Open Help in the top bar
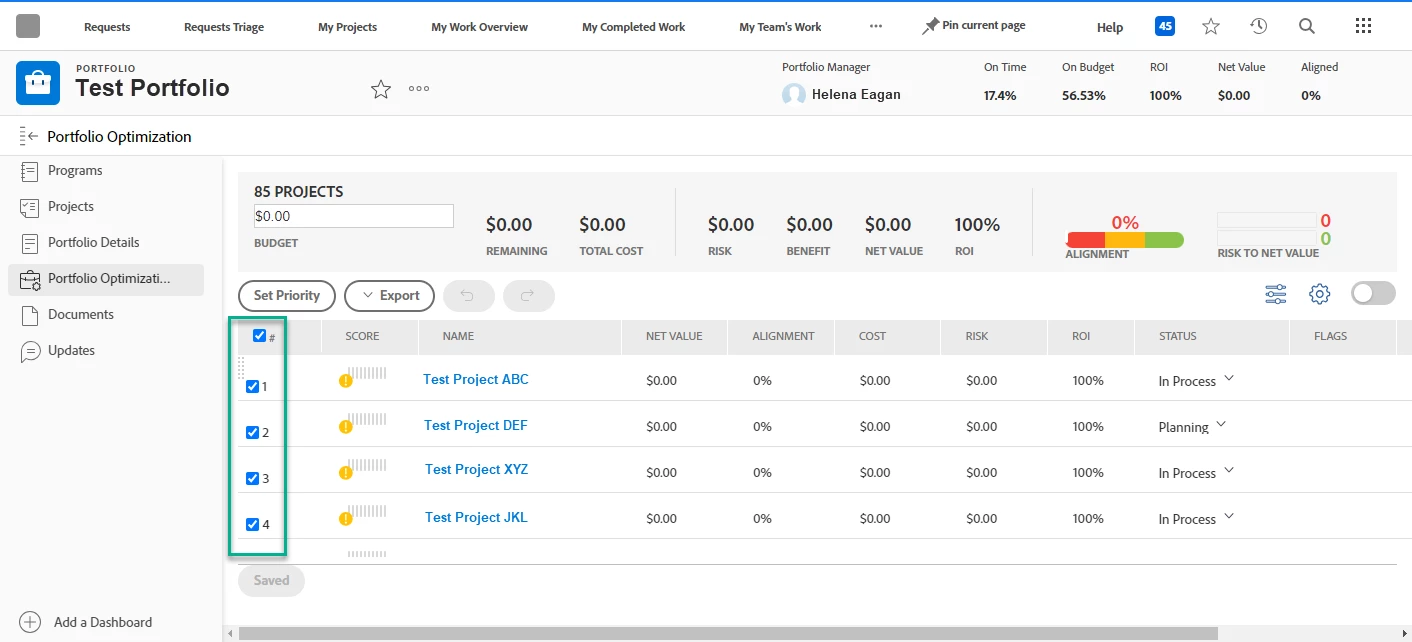 click(1110, 28)
